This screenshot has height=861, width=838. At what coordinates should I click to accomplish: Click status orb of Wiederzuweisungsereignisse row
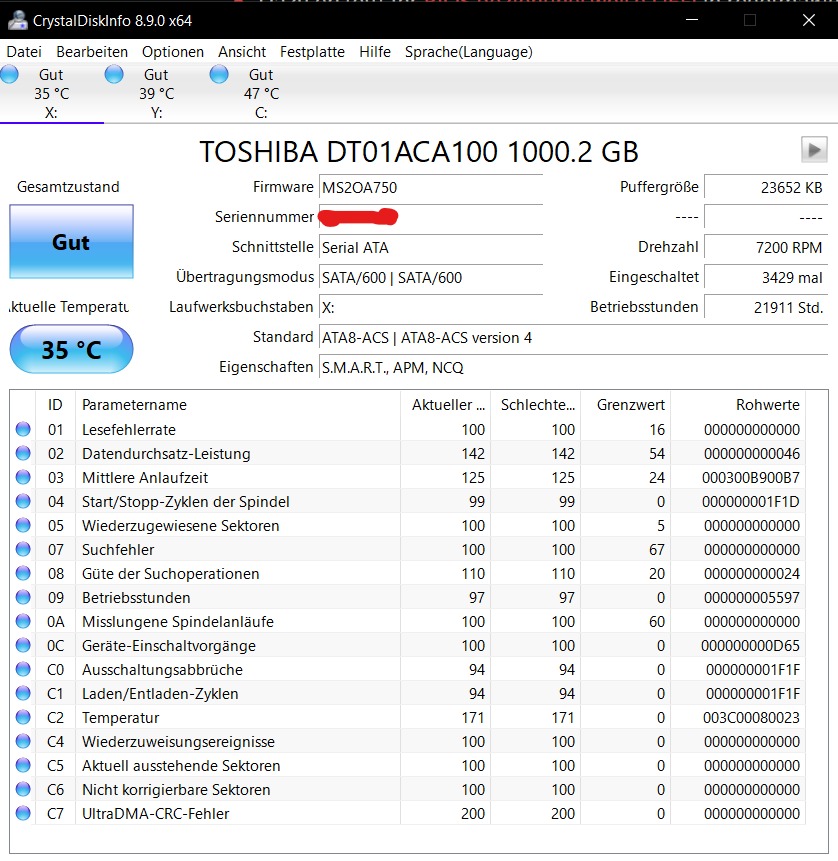point(23,741)
